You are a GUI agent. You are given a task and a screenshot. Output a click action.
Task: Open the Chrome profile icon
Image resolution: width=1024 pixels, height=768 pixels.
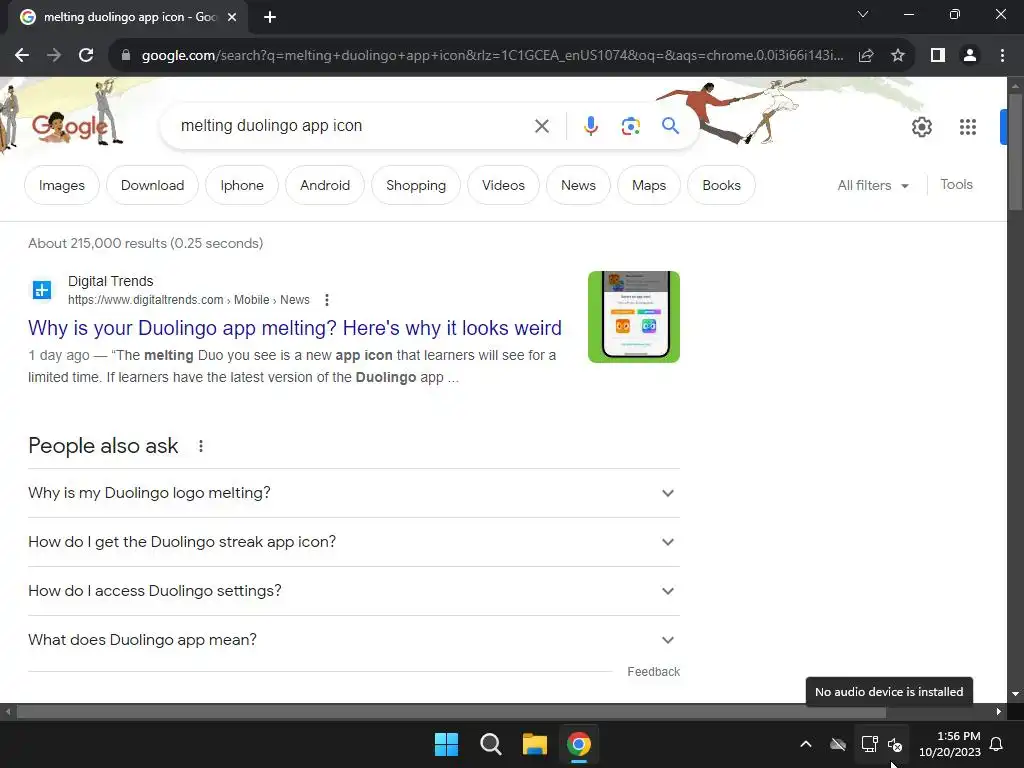point(970,56)
